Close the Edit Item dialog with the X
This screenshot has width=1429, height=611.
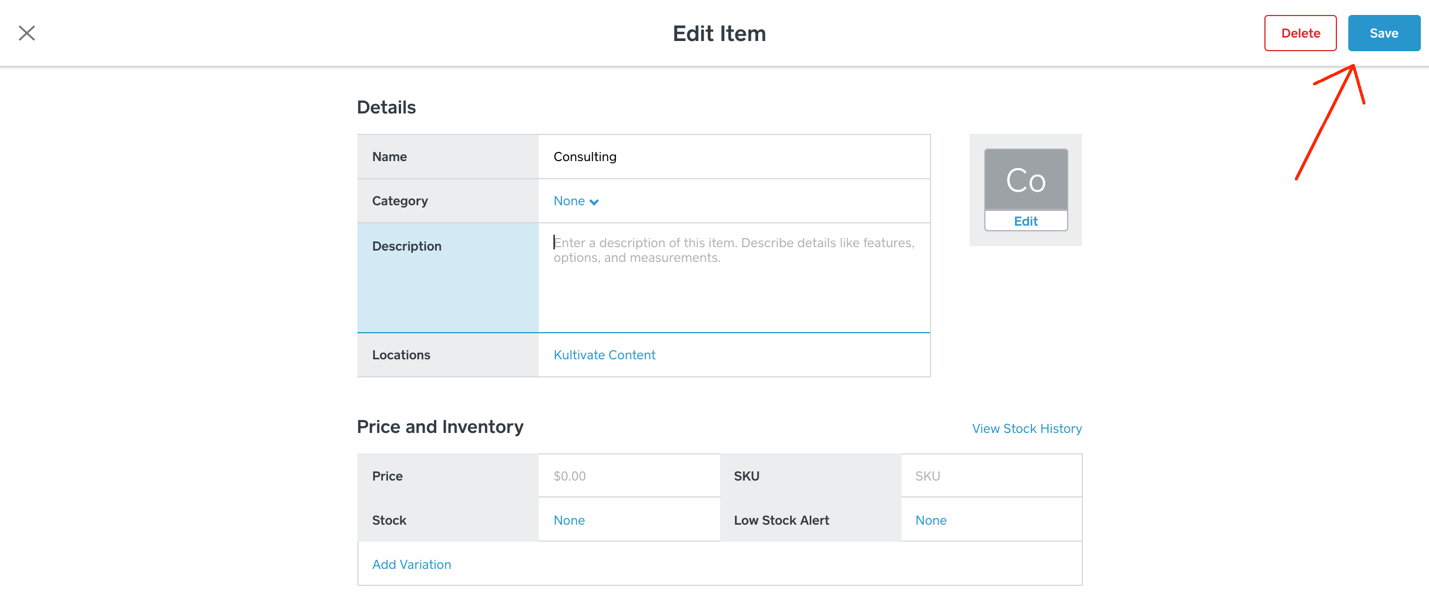[27, 33]
